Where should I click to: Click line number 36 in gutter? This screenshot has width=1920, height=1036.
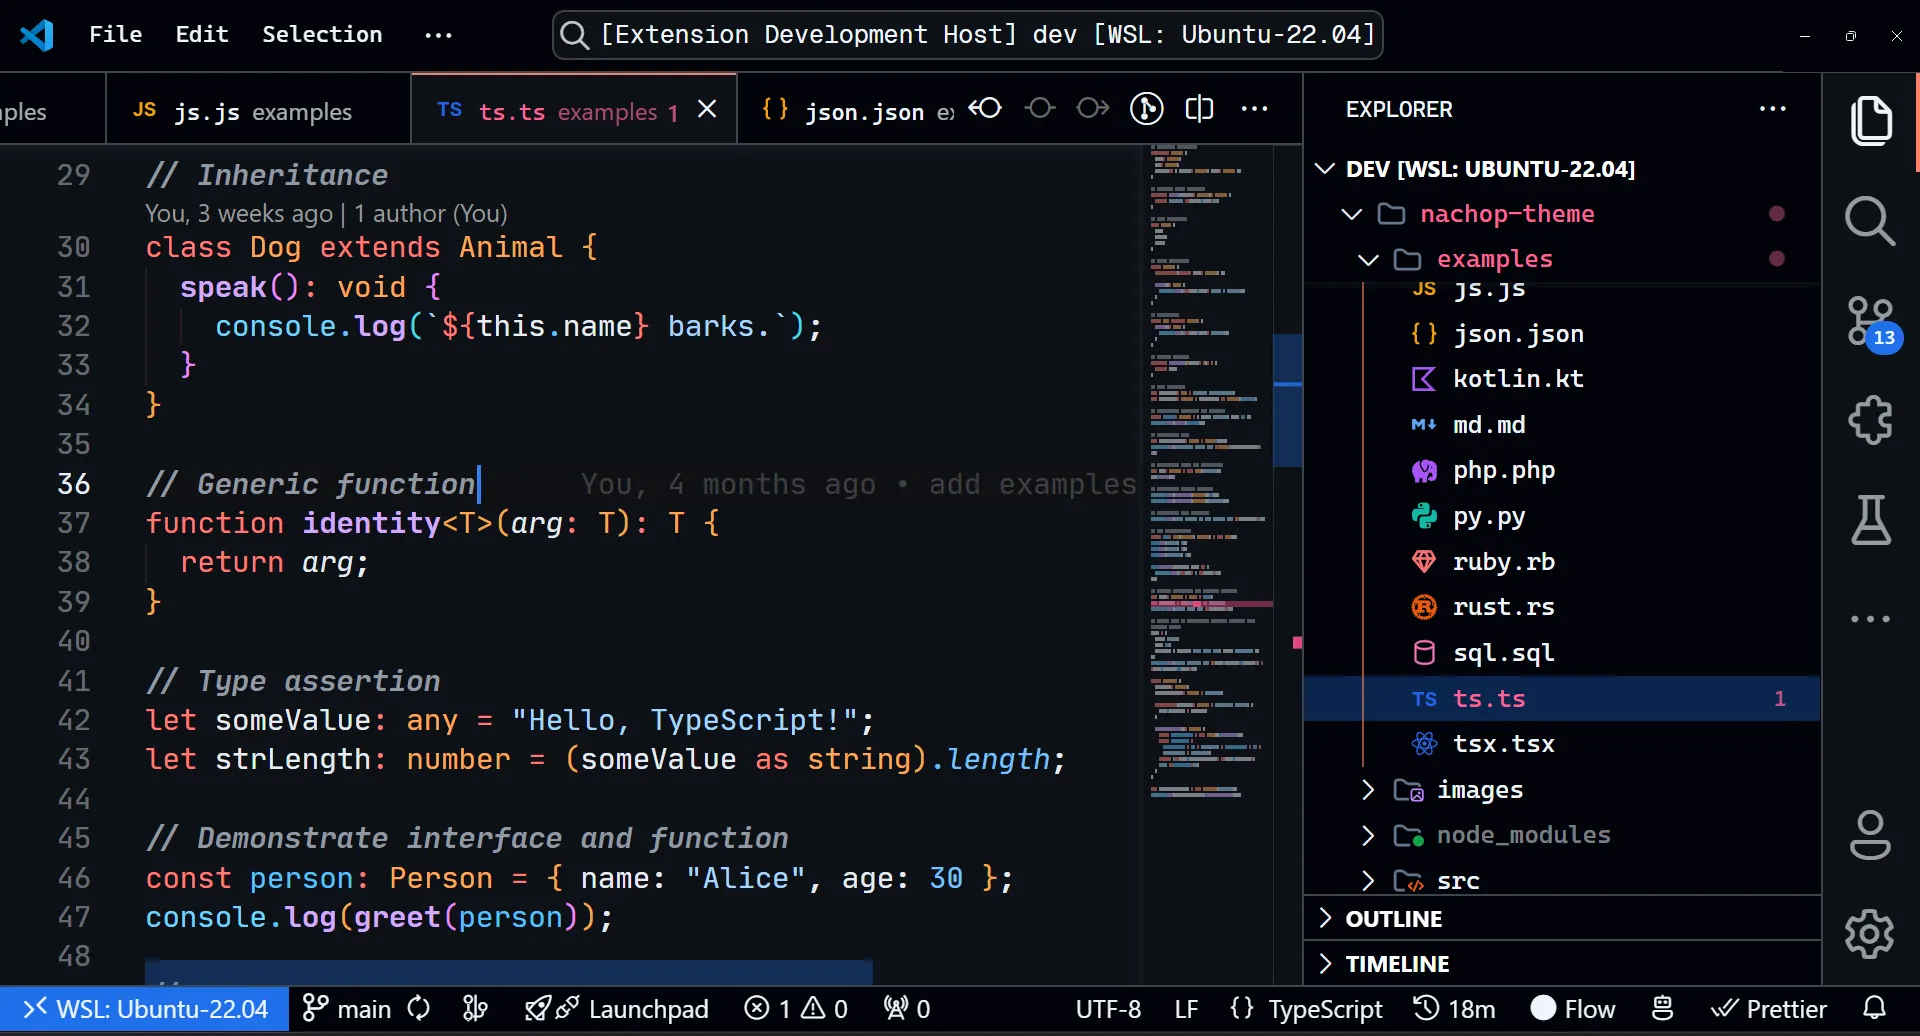point(74,484)
